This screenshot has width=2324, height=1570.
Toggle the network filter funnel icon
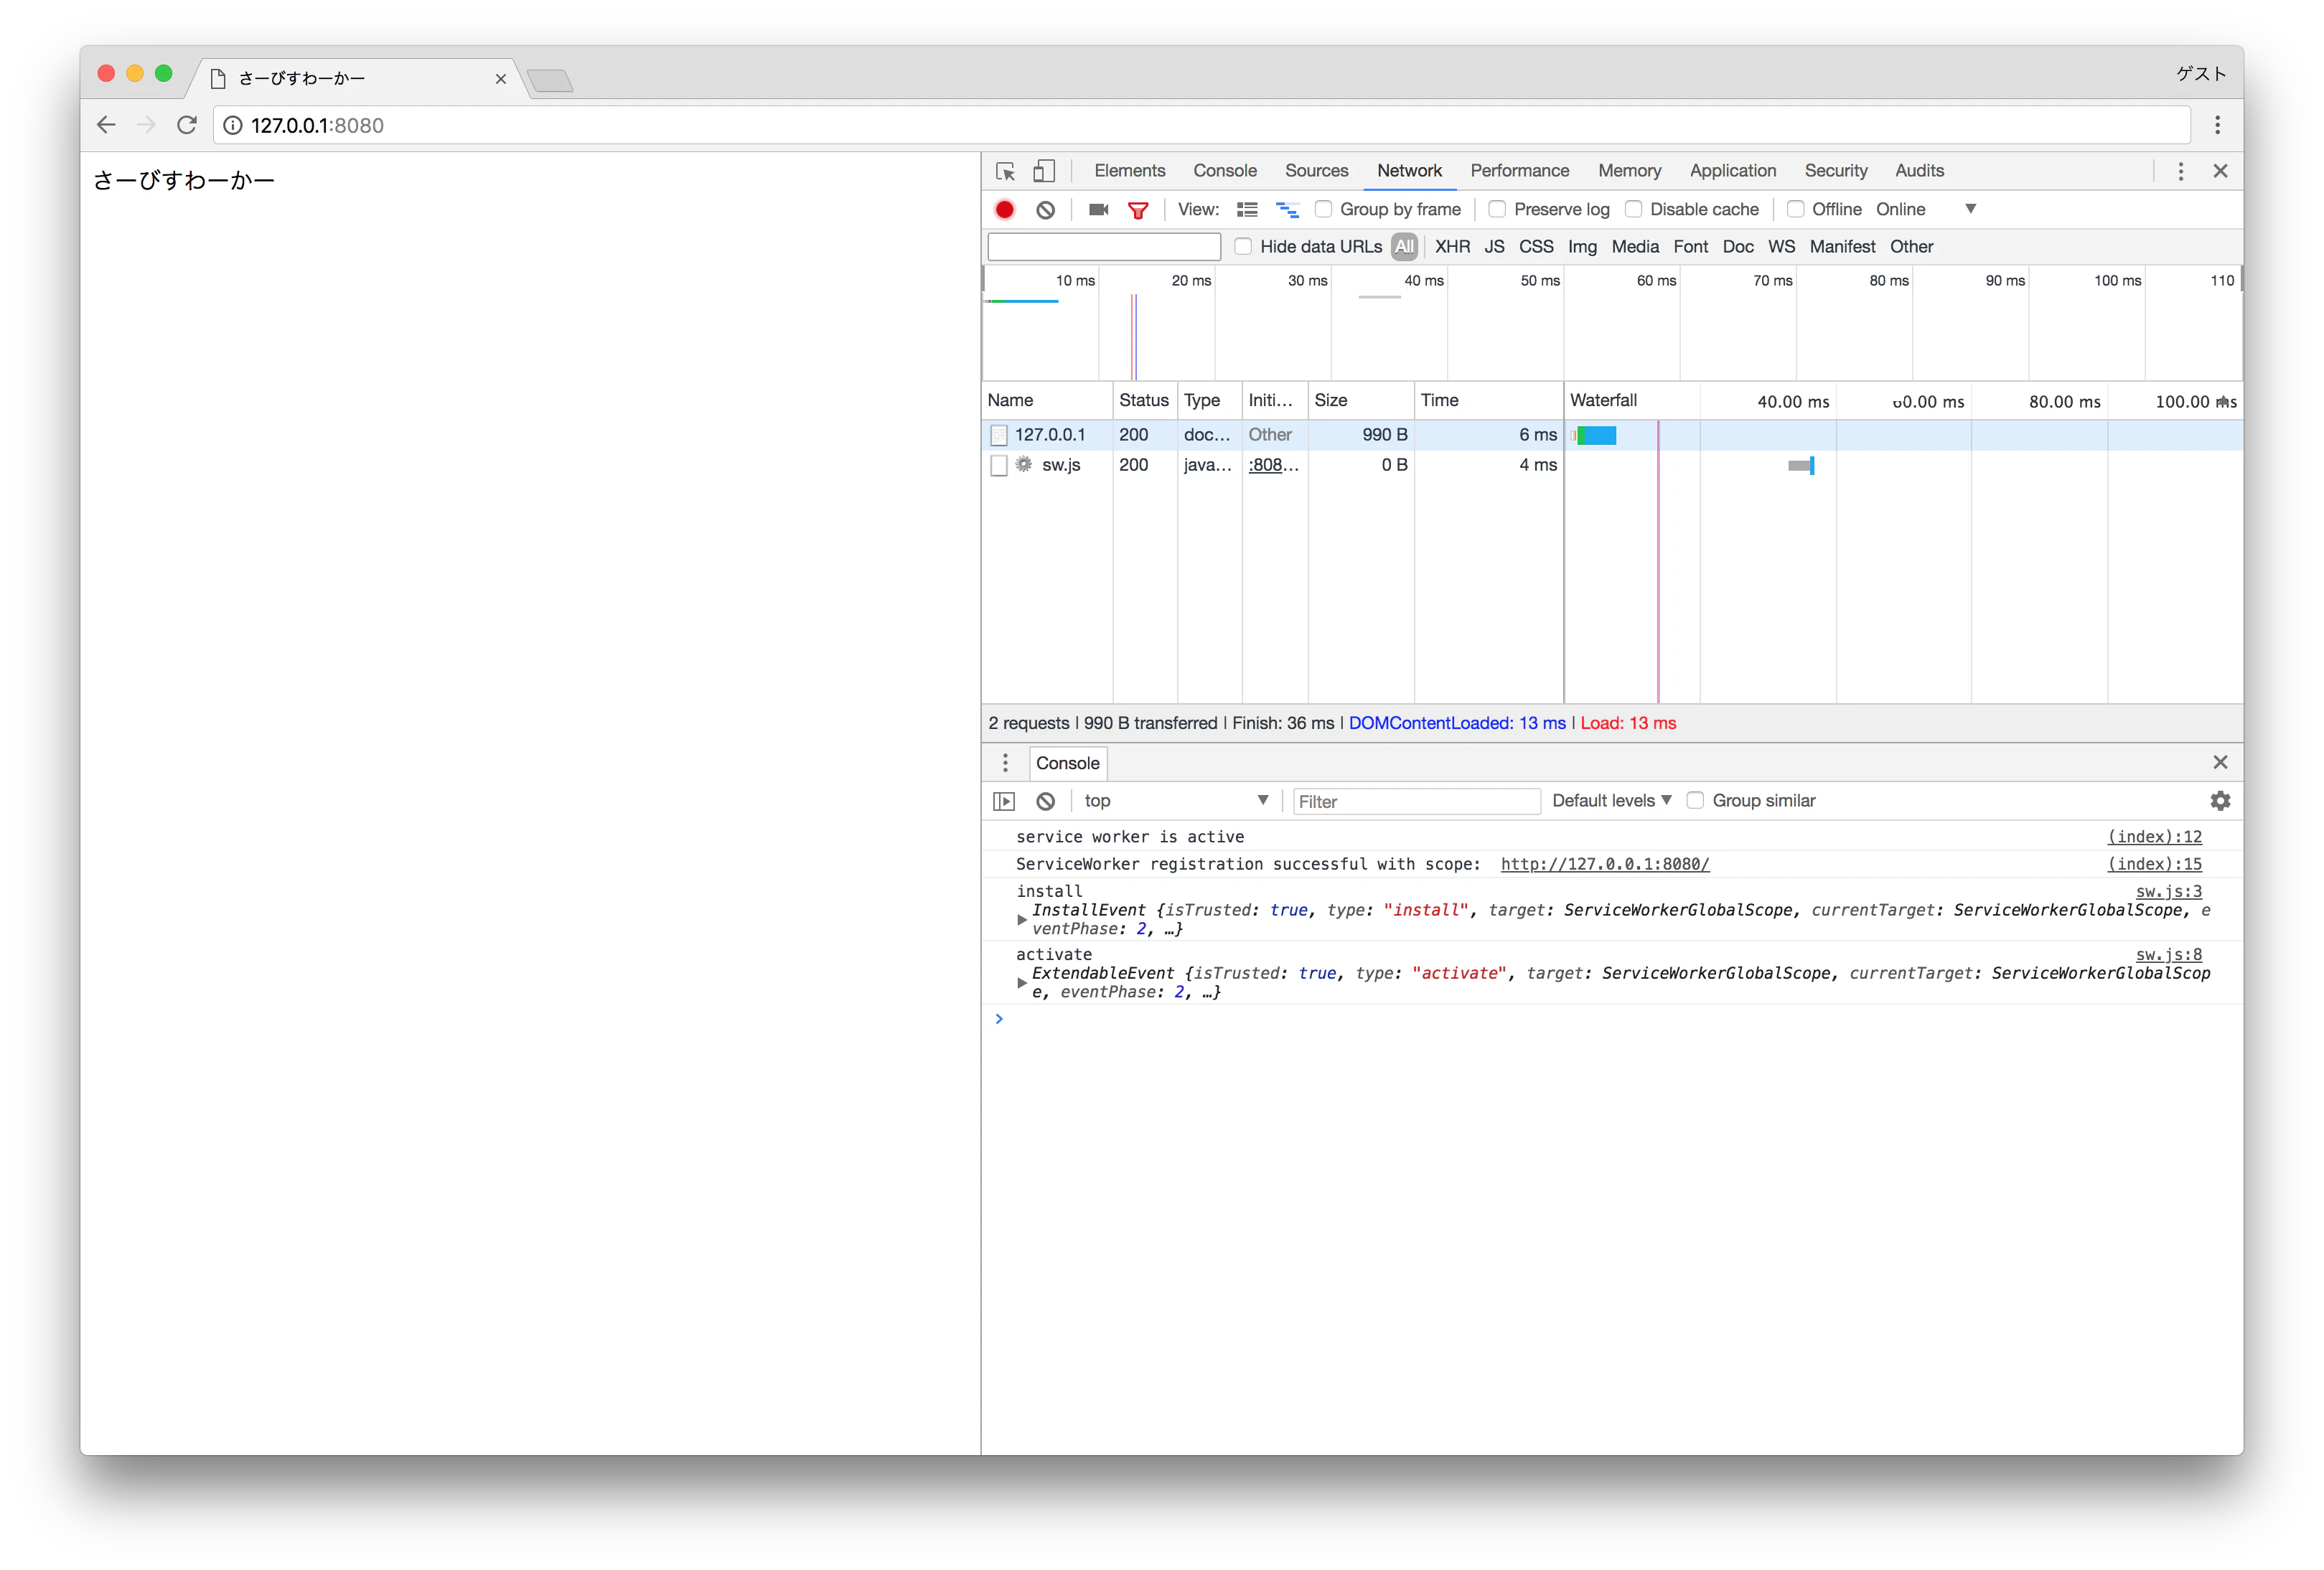[x=1138, y=210]
